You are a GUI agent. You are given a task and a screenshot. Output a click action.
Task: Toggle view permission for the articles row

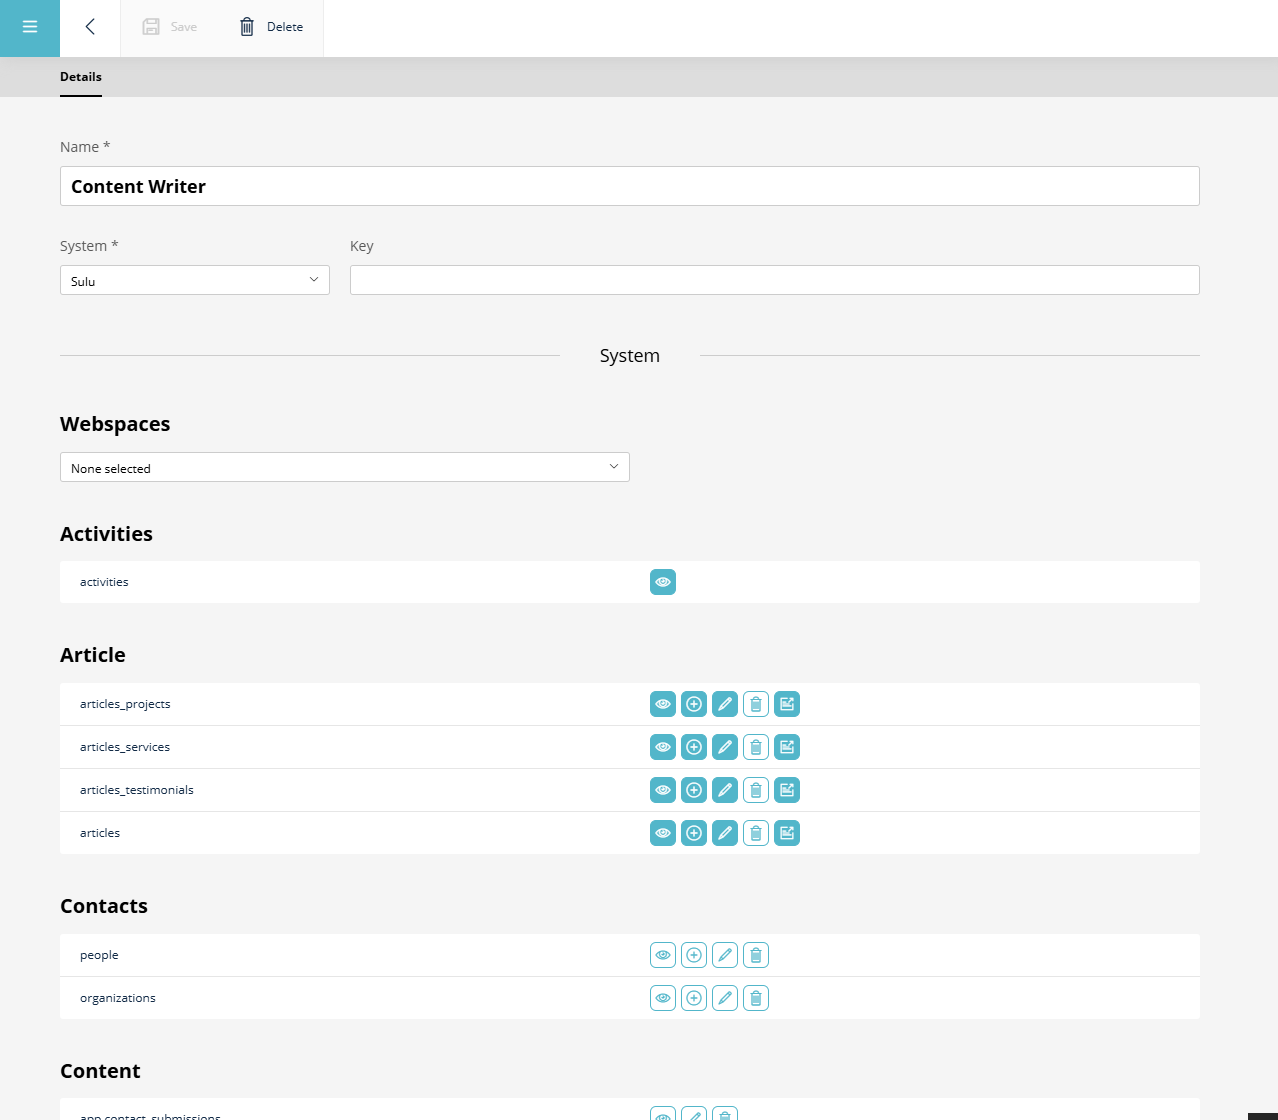(x=663, y=833)
